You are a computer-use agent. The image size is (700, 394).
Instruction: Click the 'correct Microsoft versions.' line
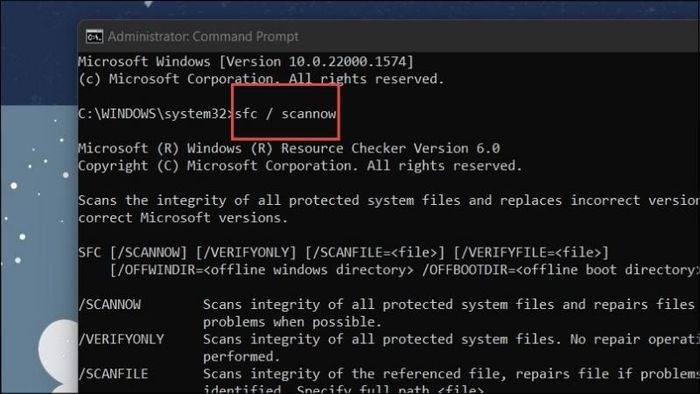183,218
